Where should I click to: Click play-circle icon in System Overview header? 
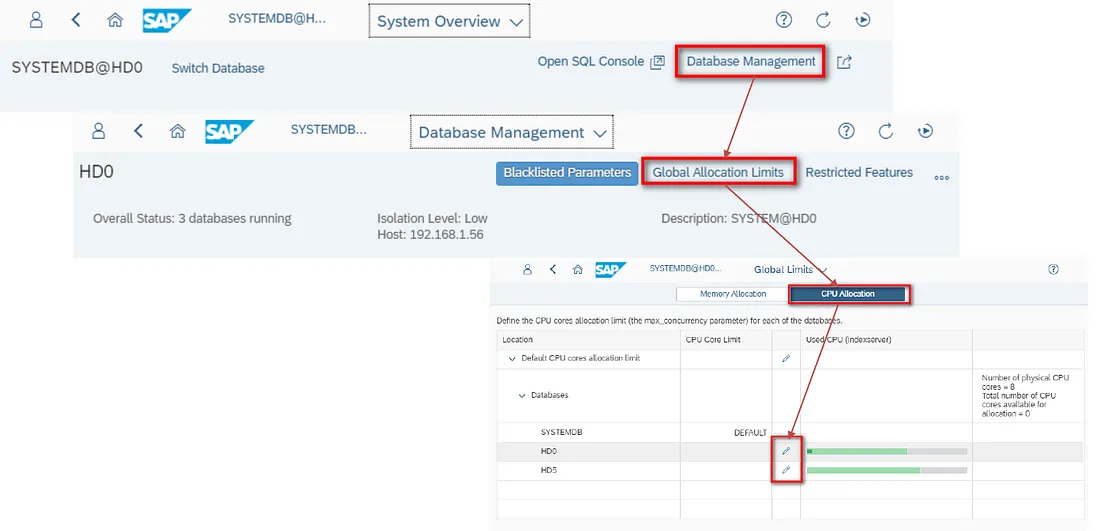(864, 20)
